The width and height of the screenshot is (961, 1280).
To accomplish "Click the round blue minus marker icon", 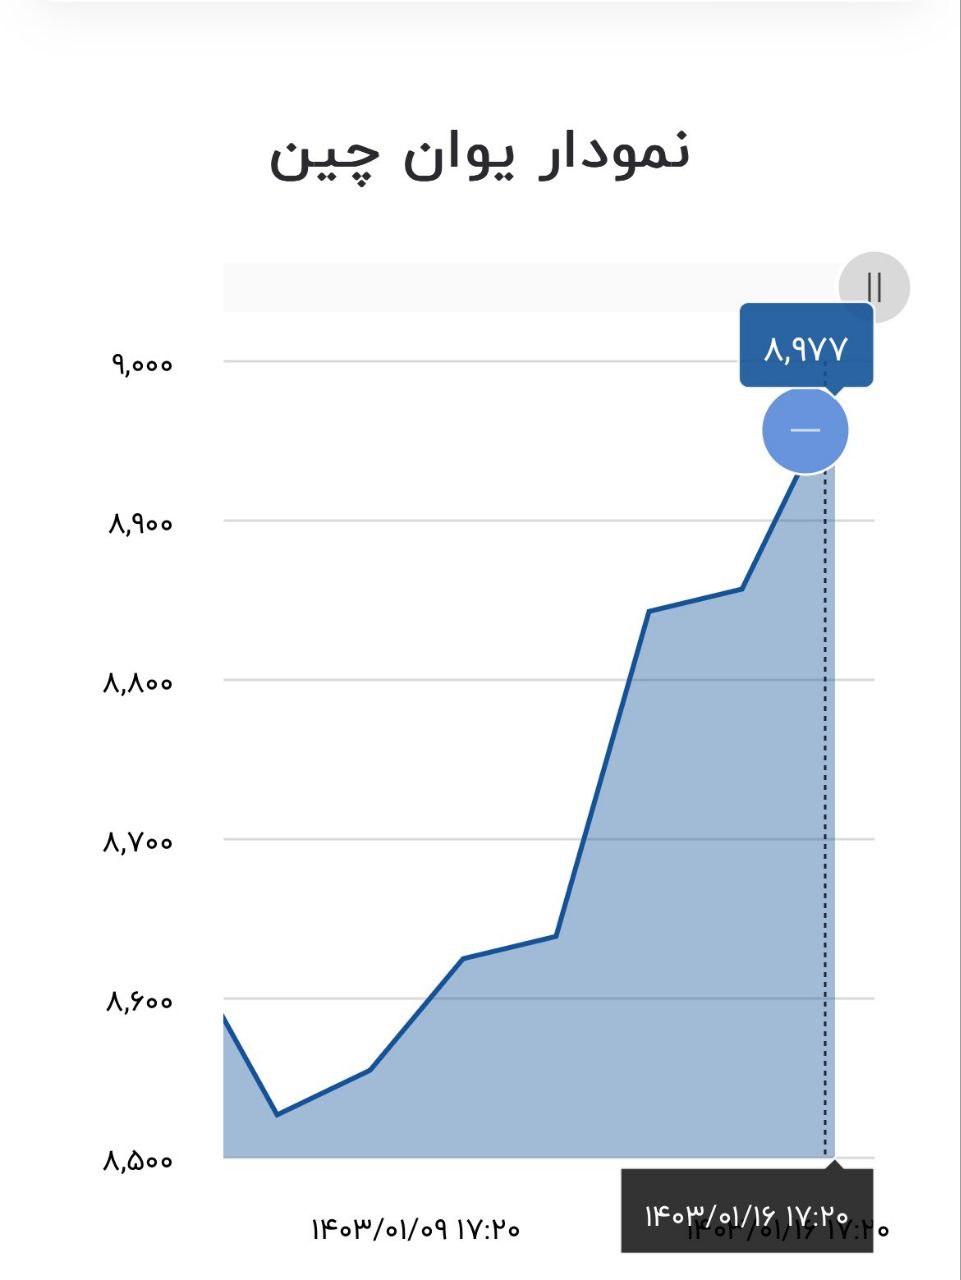I will (805, 430).
